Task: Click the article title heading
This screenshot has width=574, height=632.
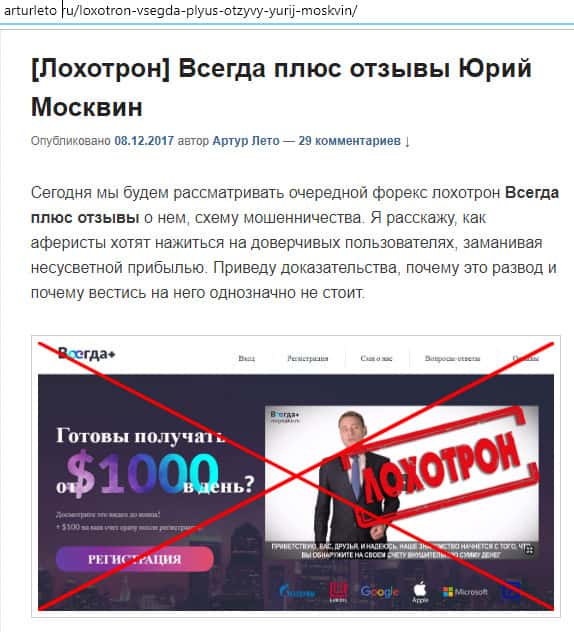Action: coord(281,87)
